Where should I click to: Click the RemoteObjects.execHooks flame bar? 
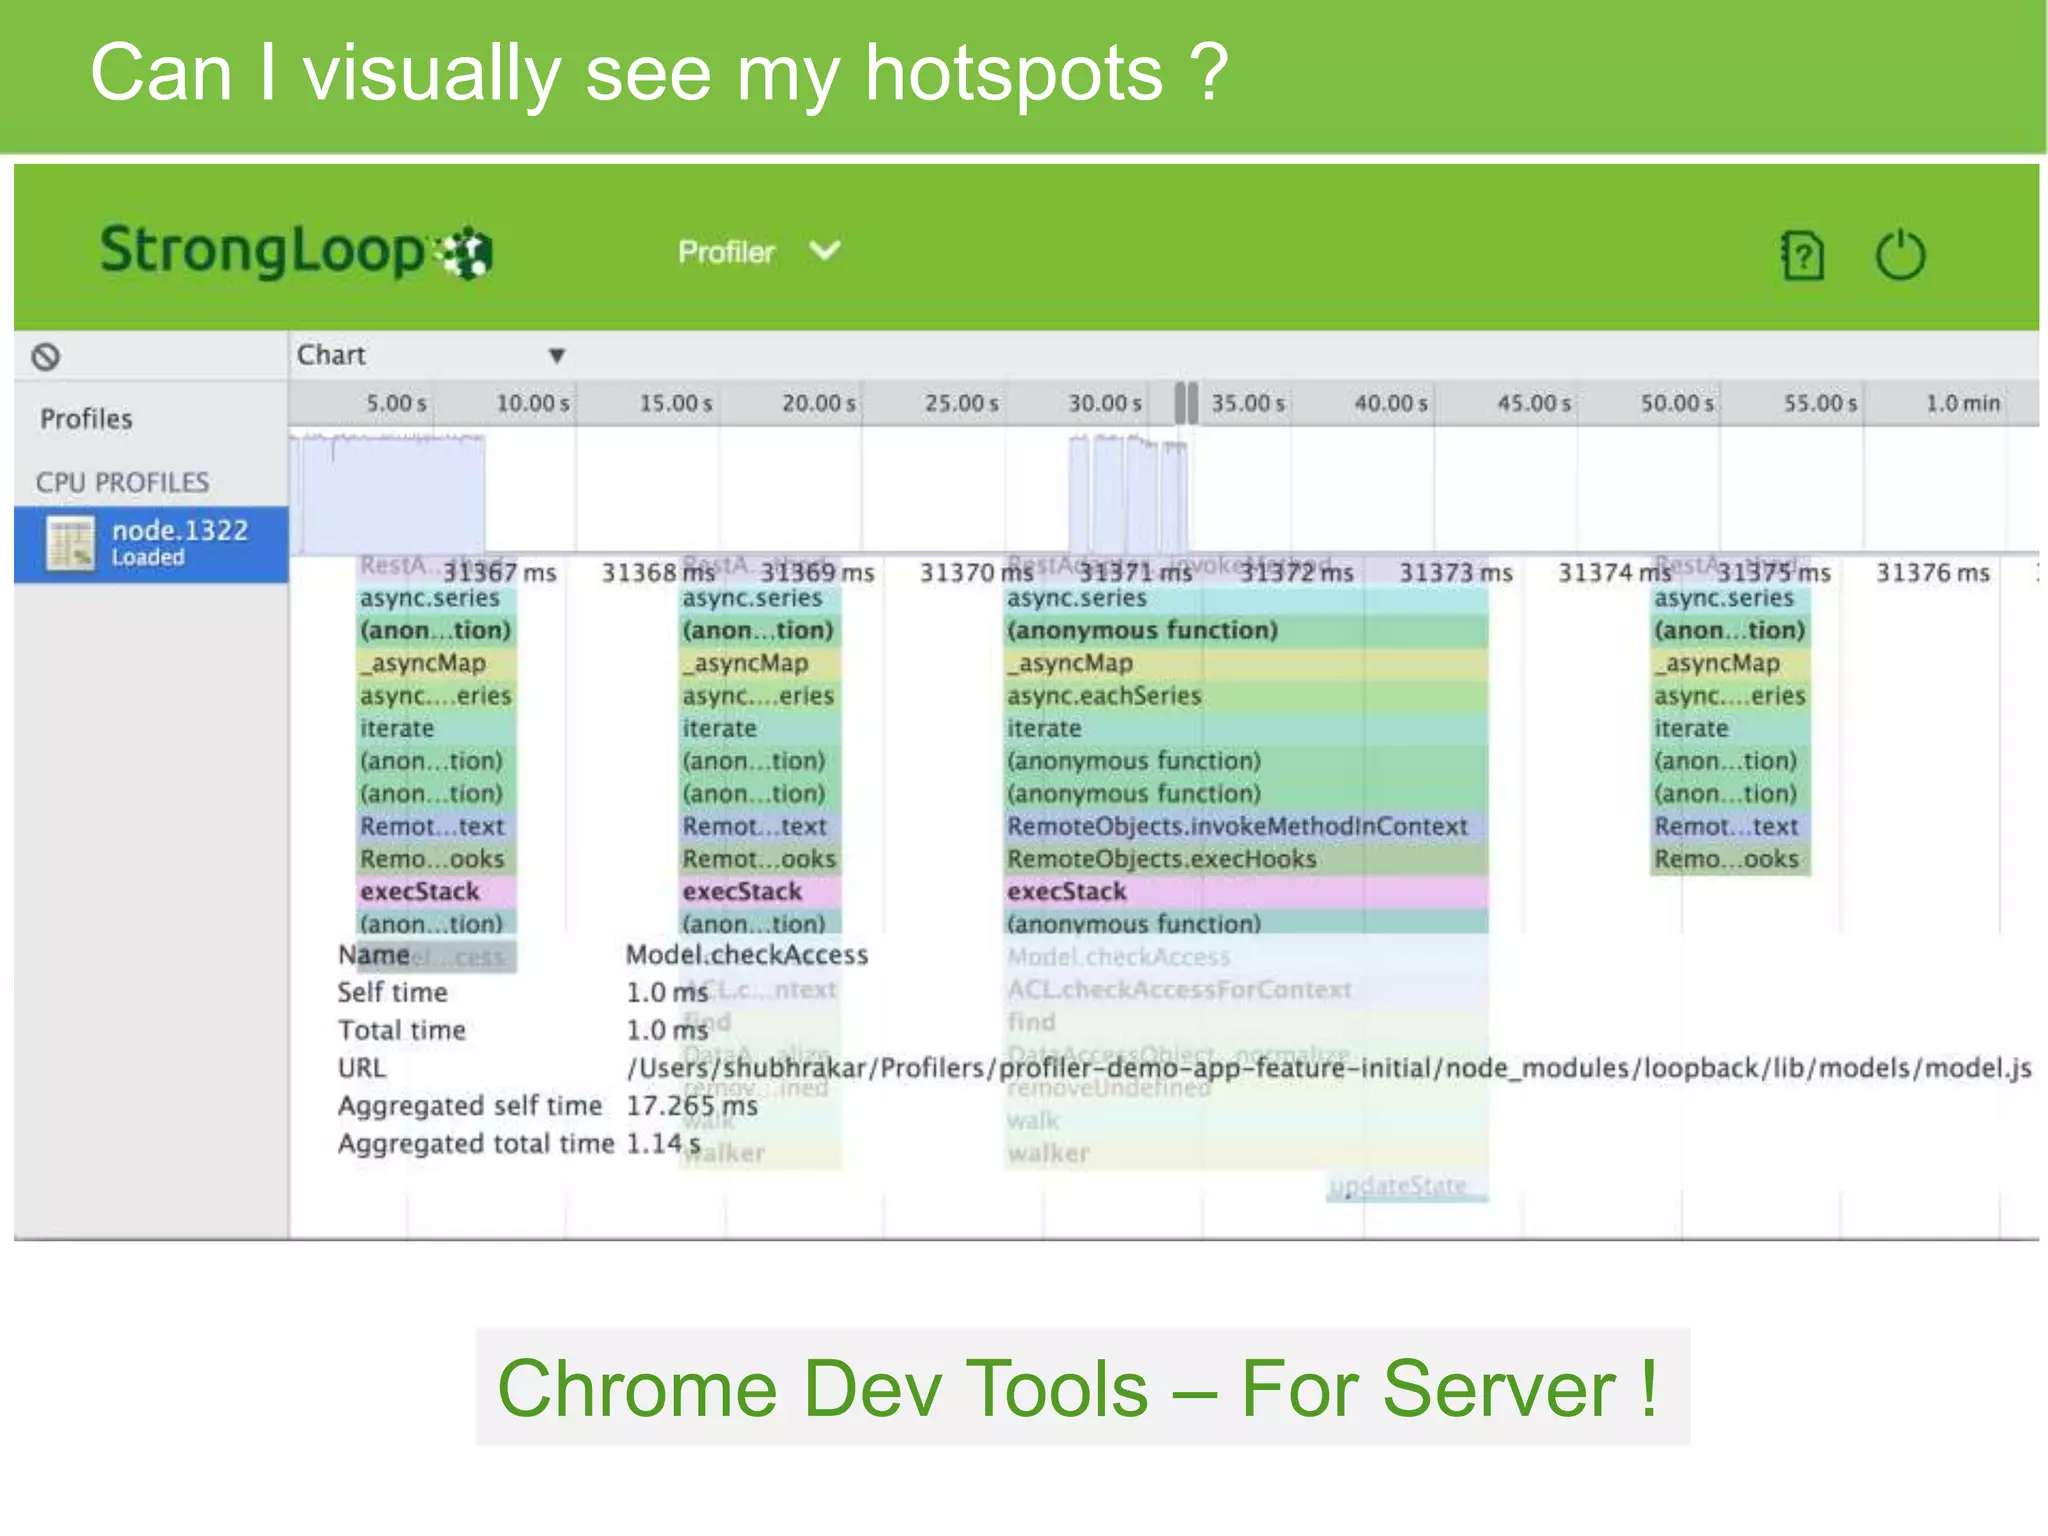tap(1246, 859)
